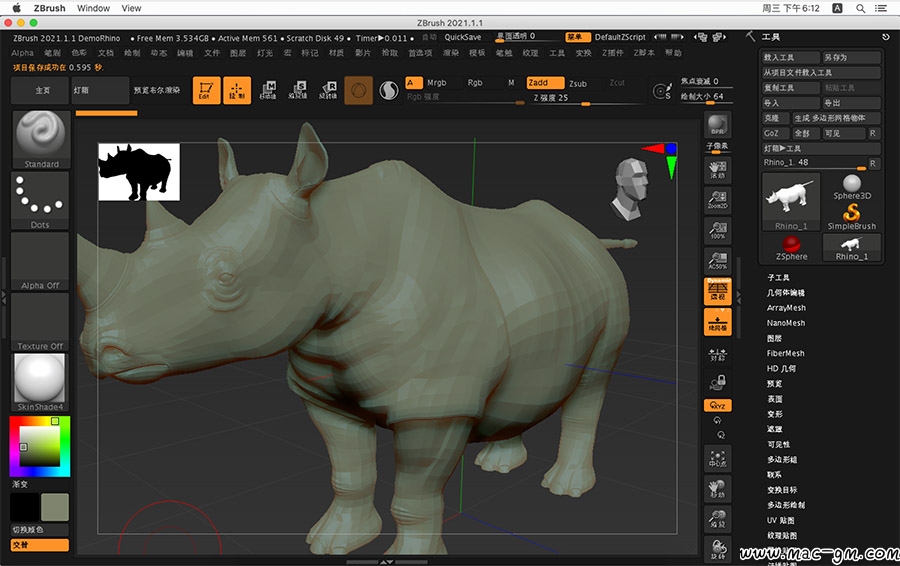Toggle the 地网格 floor grid
Viewport: 900px width, 566px height.
717,321
